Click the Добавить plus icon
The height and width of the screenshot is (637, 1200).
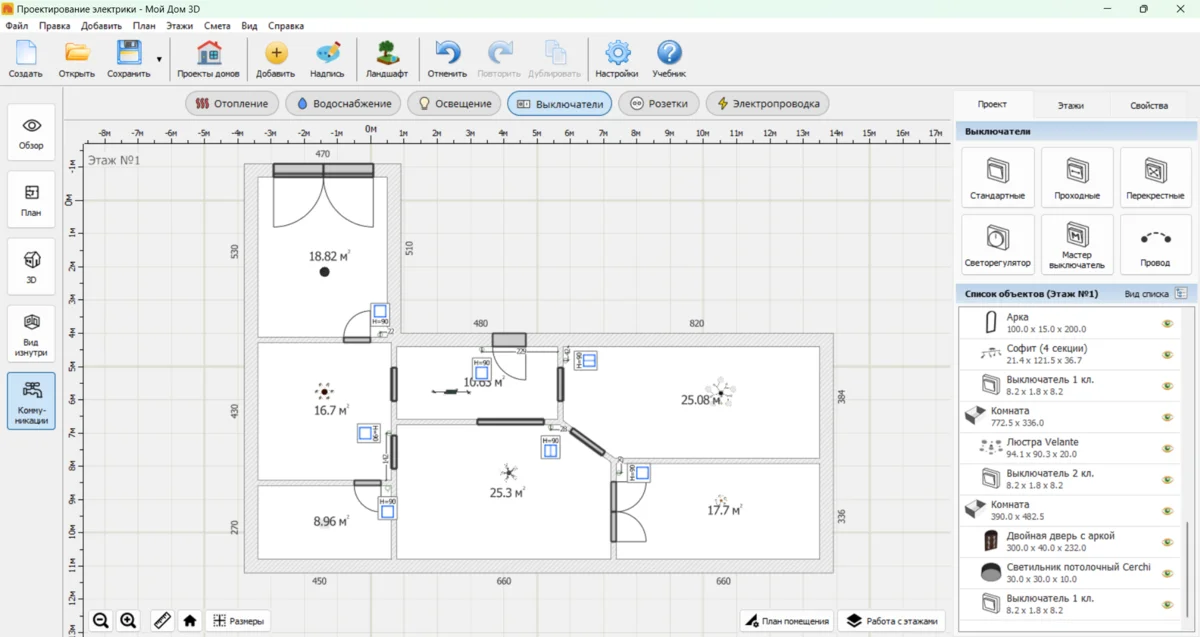[276, 53]
